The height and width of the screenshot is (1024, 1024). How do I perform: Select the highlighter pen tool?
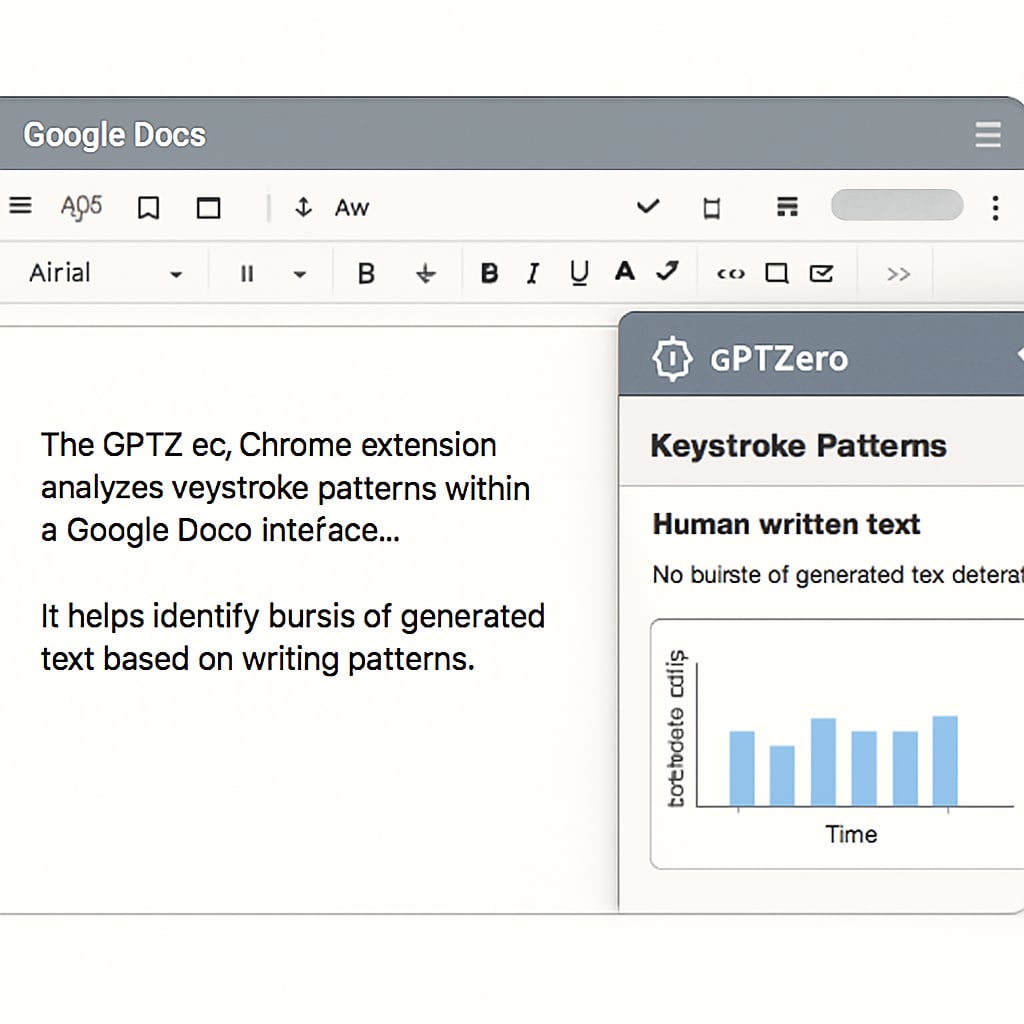tap(667, 270)
